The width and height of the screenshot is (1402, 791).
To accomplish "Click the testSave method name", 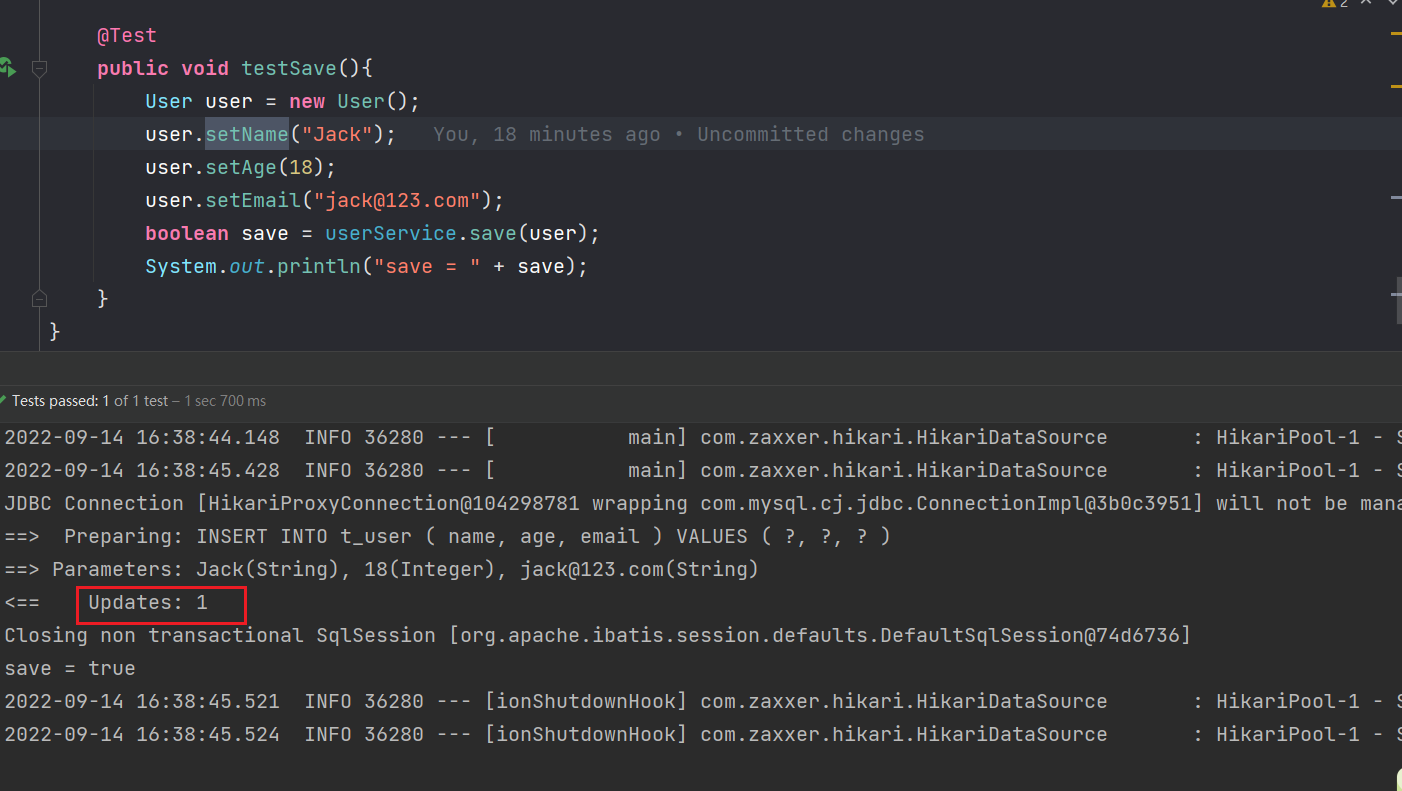I will tap(289, 68).
